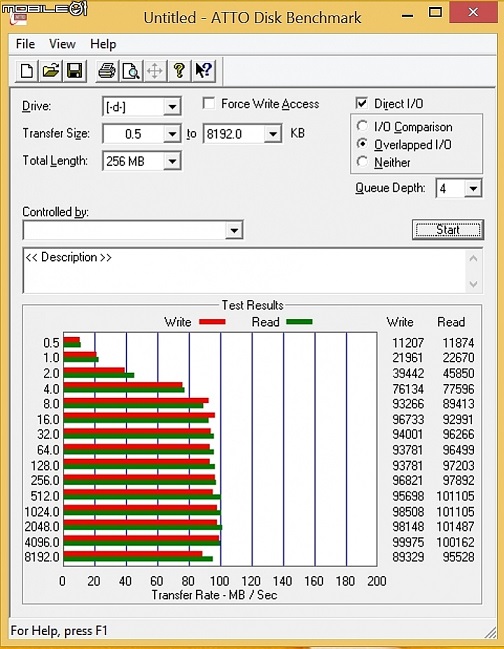This screenshot has height=649, width=504.
Task: Click the Write value 11207
Action: pyautogui.click(x=408, y=343)
